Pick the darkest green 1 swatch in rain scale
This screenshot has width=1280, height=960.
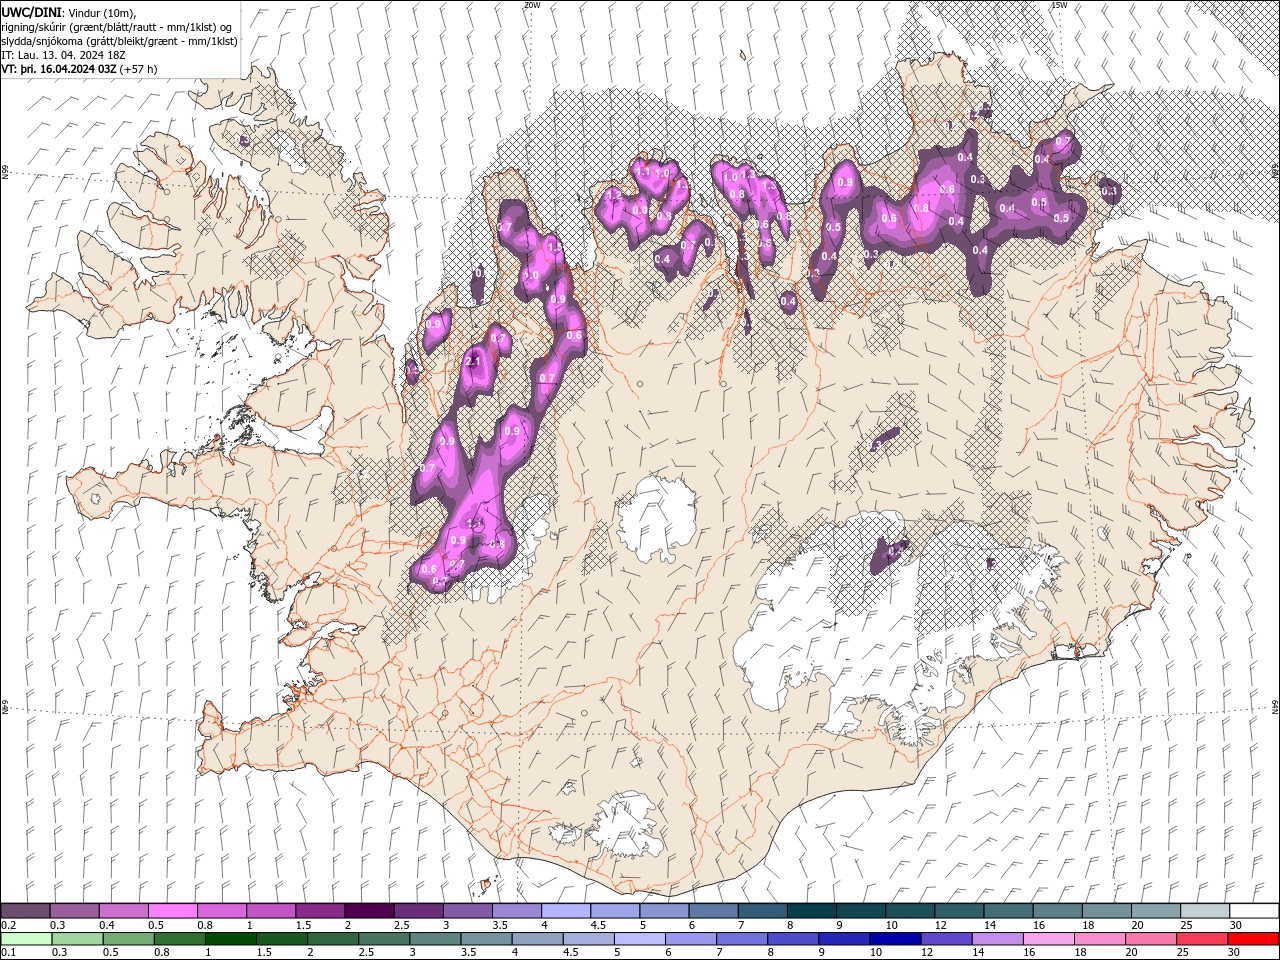tap(231, 939)
